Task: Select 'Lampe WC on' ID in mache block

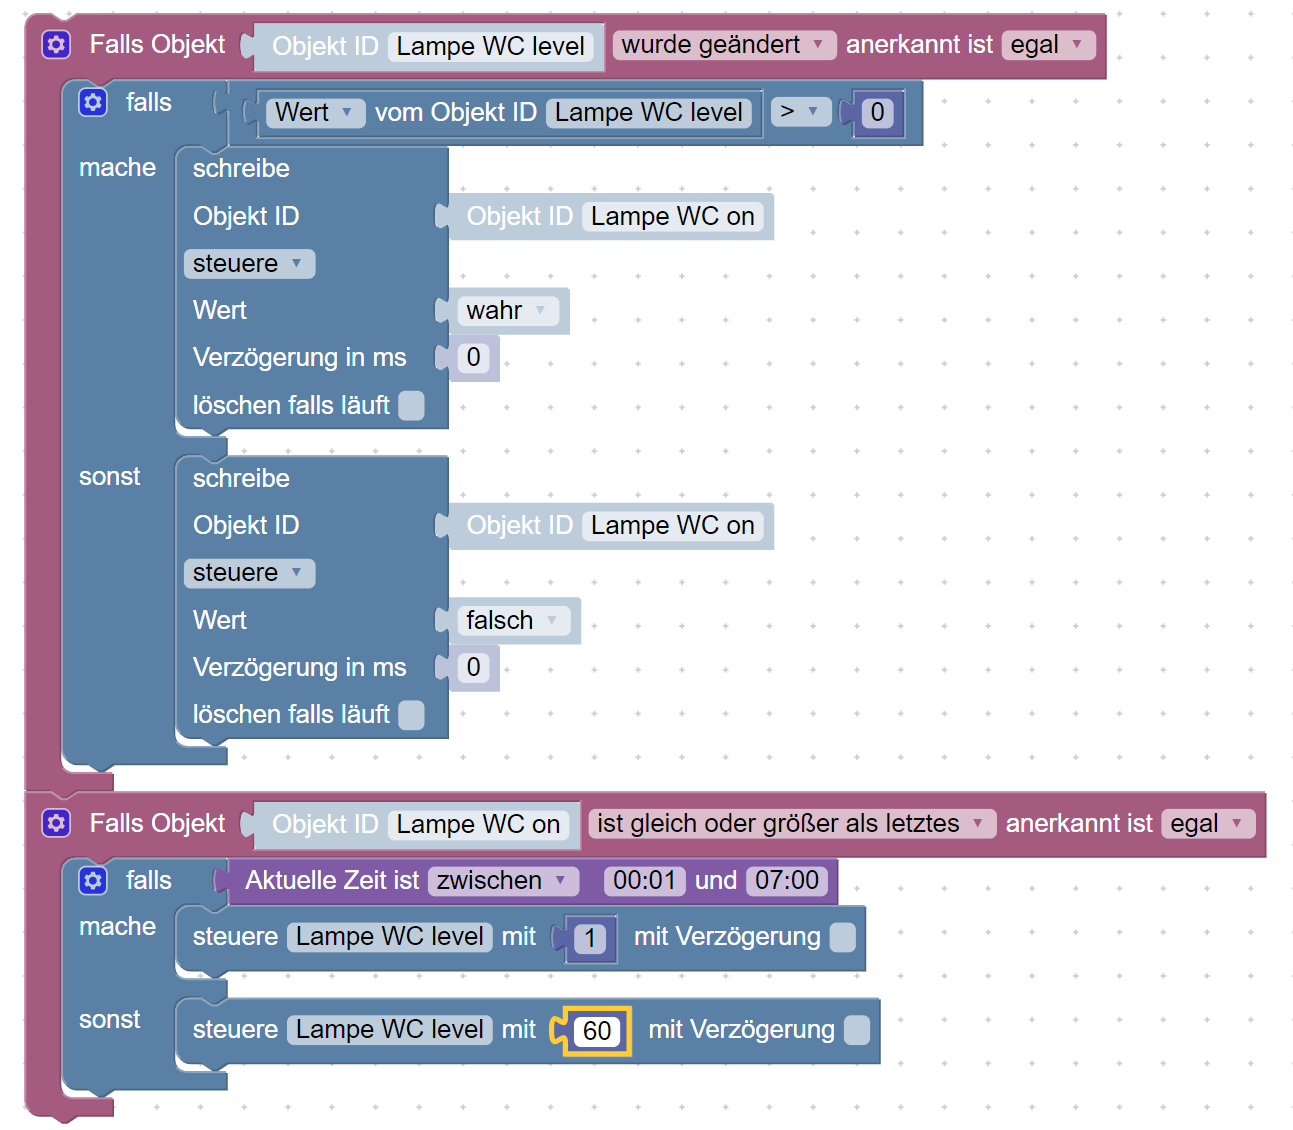Action: [x=672, y=217]
